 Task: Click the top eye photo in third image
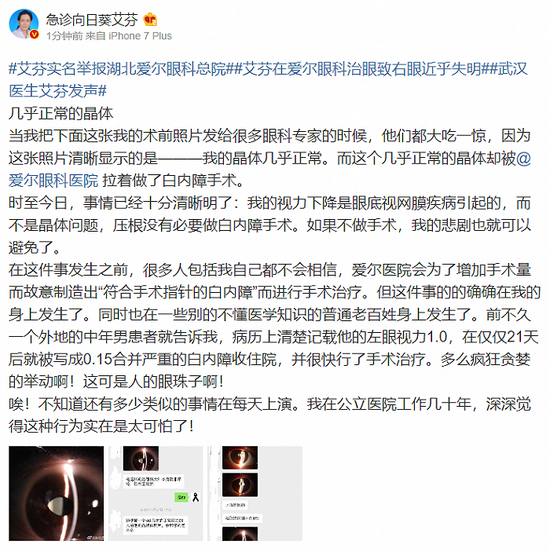240,457
